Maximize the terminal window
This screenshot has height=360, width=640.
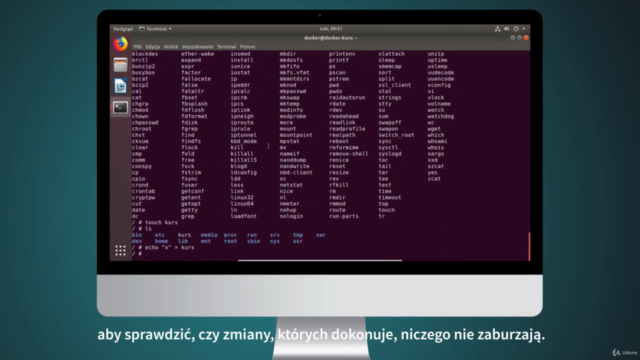point(519,38)
